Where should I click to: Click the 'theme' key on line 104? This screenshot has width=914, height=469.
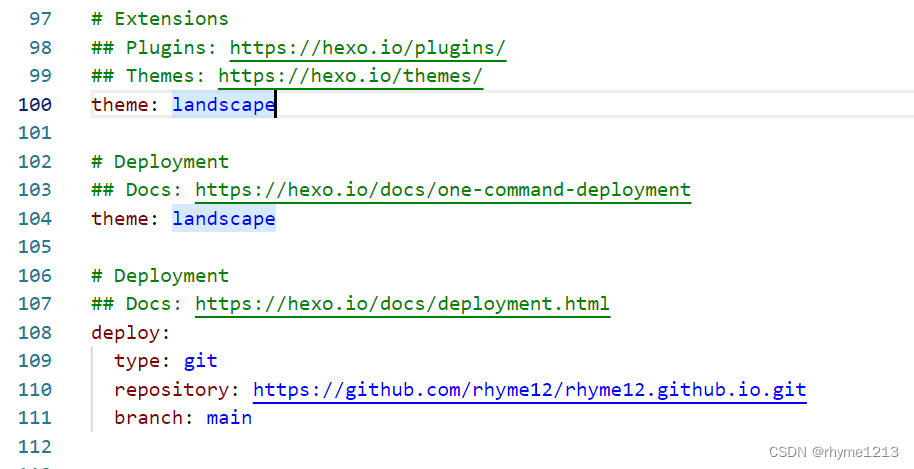click(x=119, y=219)
